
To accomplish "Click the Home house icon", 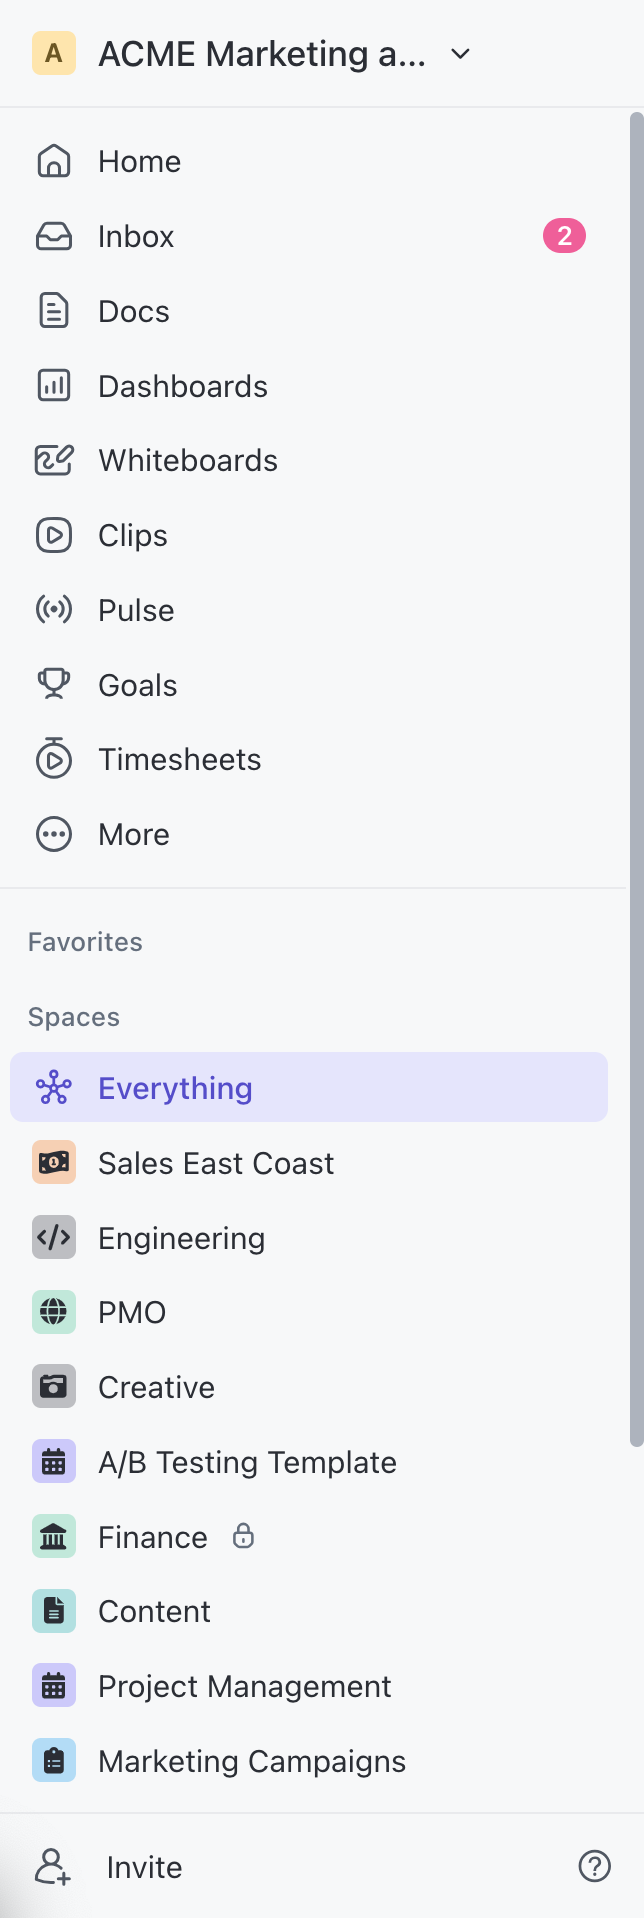I will (54, 161).
